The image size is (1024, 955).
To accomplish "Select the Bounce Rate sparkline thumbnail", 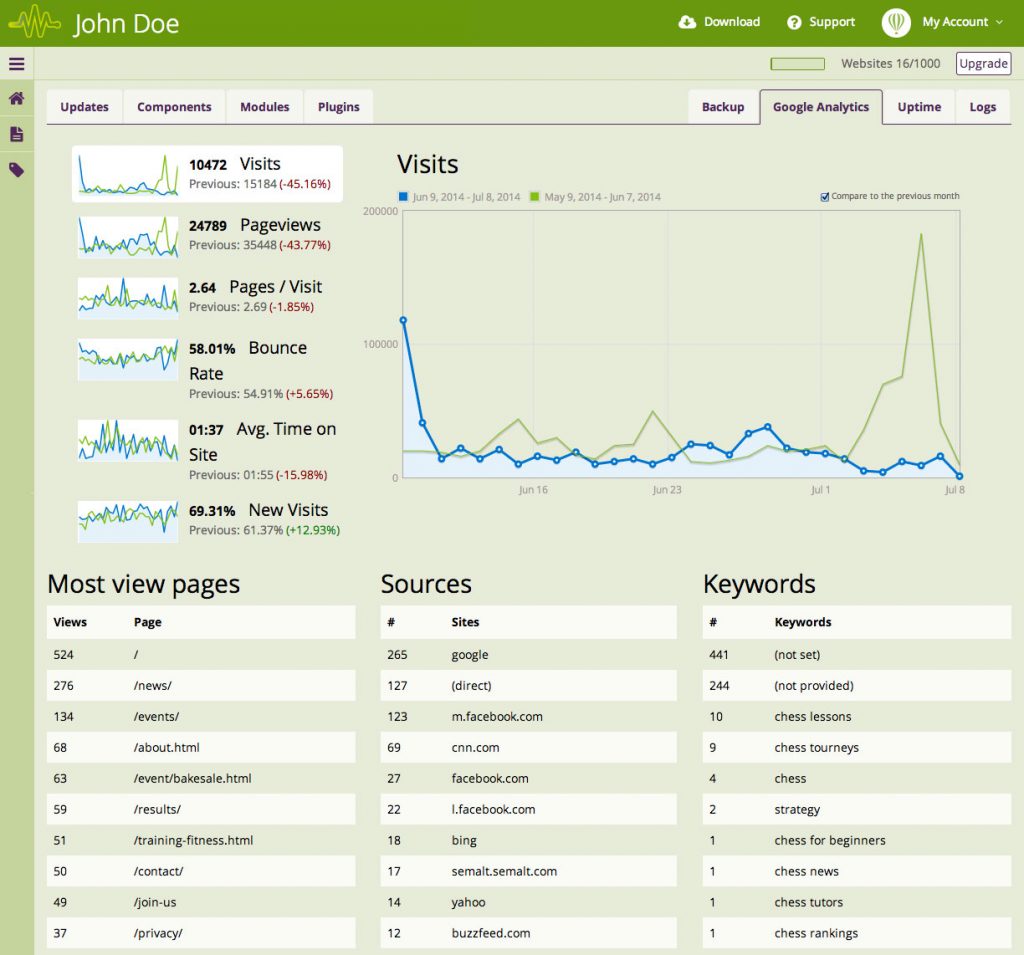I will [x=128, y=359].
